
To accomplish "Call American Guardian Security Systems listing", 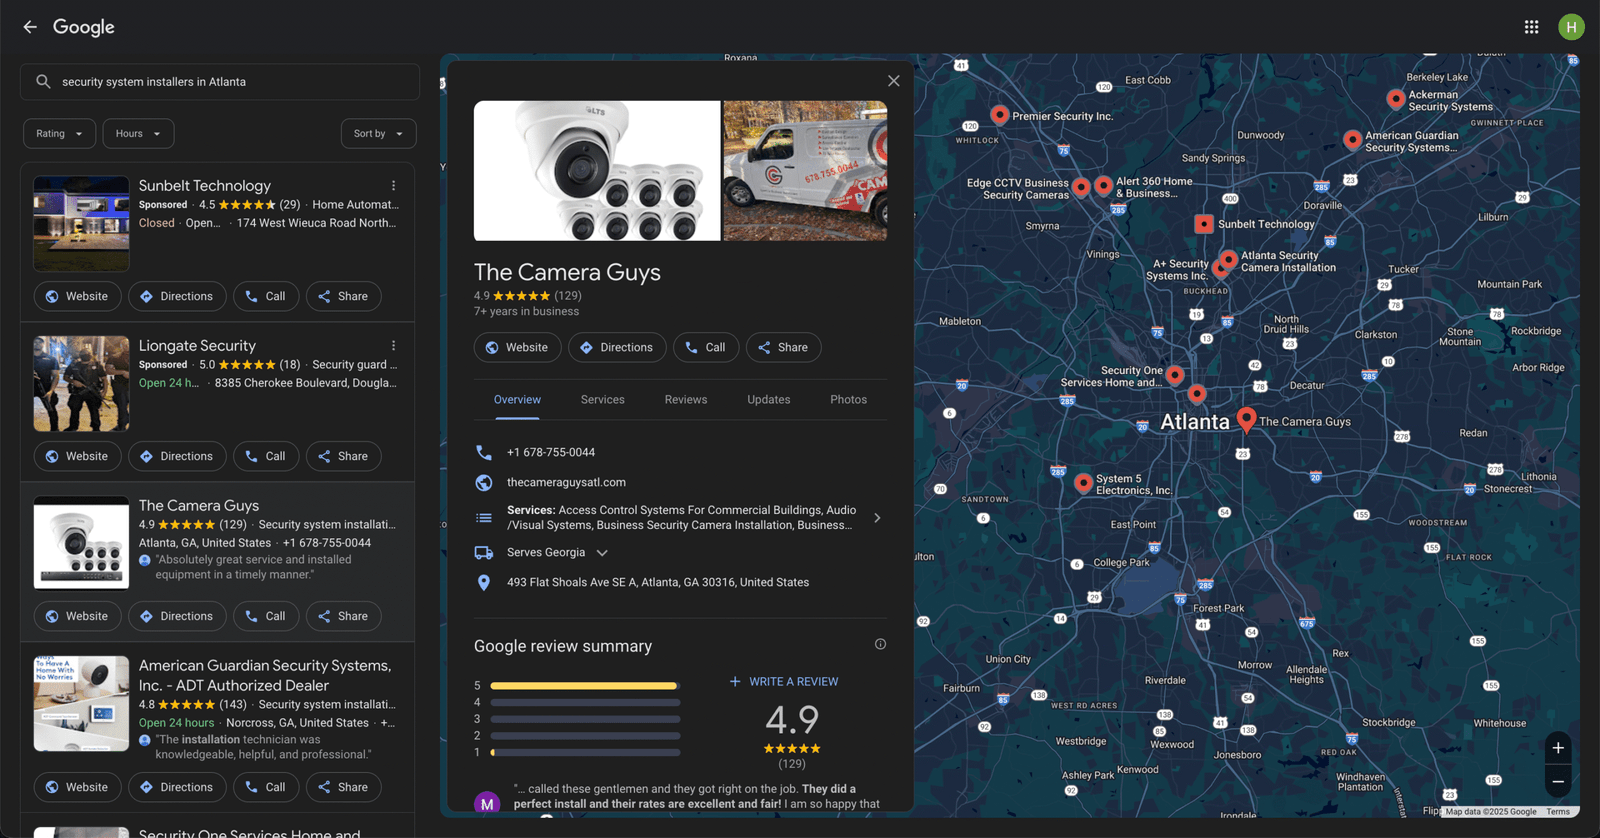I will pos(266,787).
